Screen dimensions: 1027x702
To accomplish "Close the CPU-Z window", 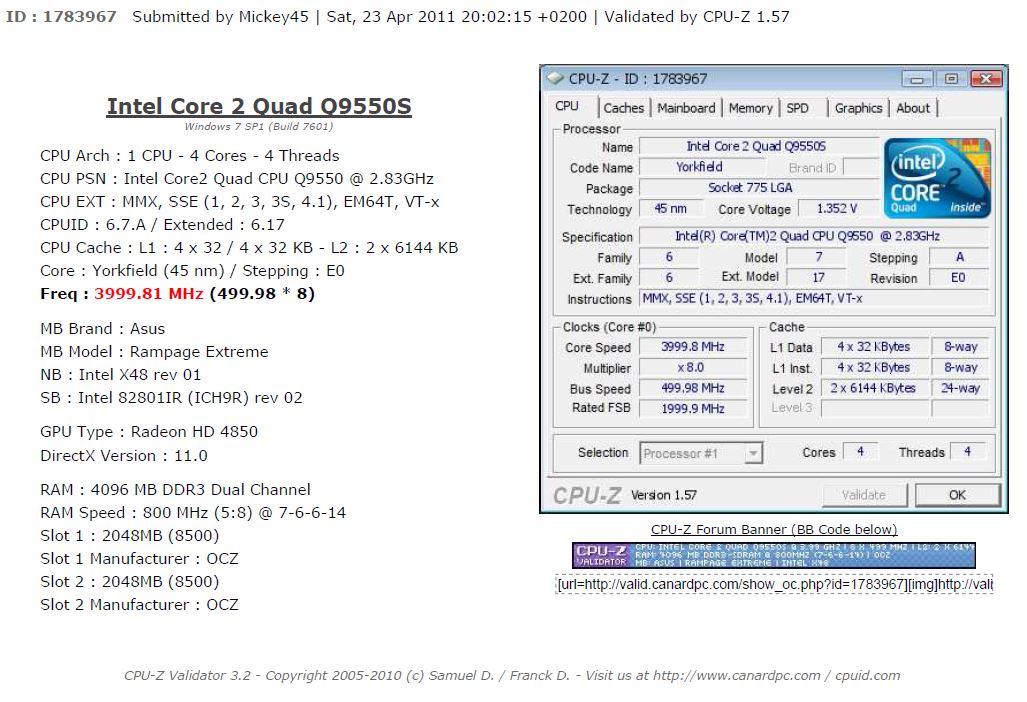I will pyautogui.click(x=986, y=79).
